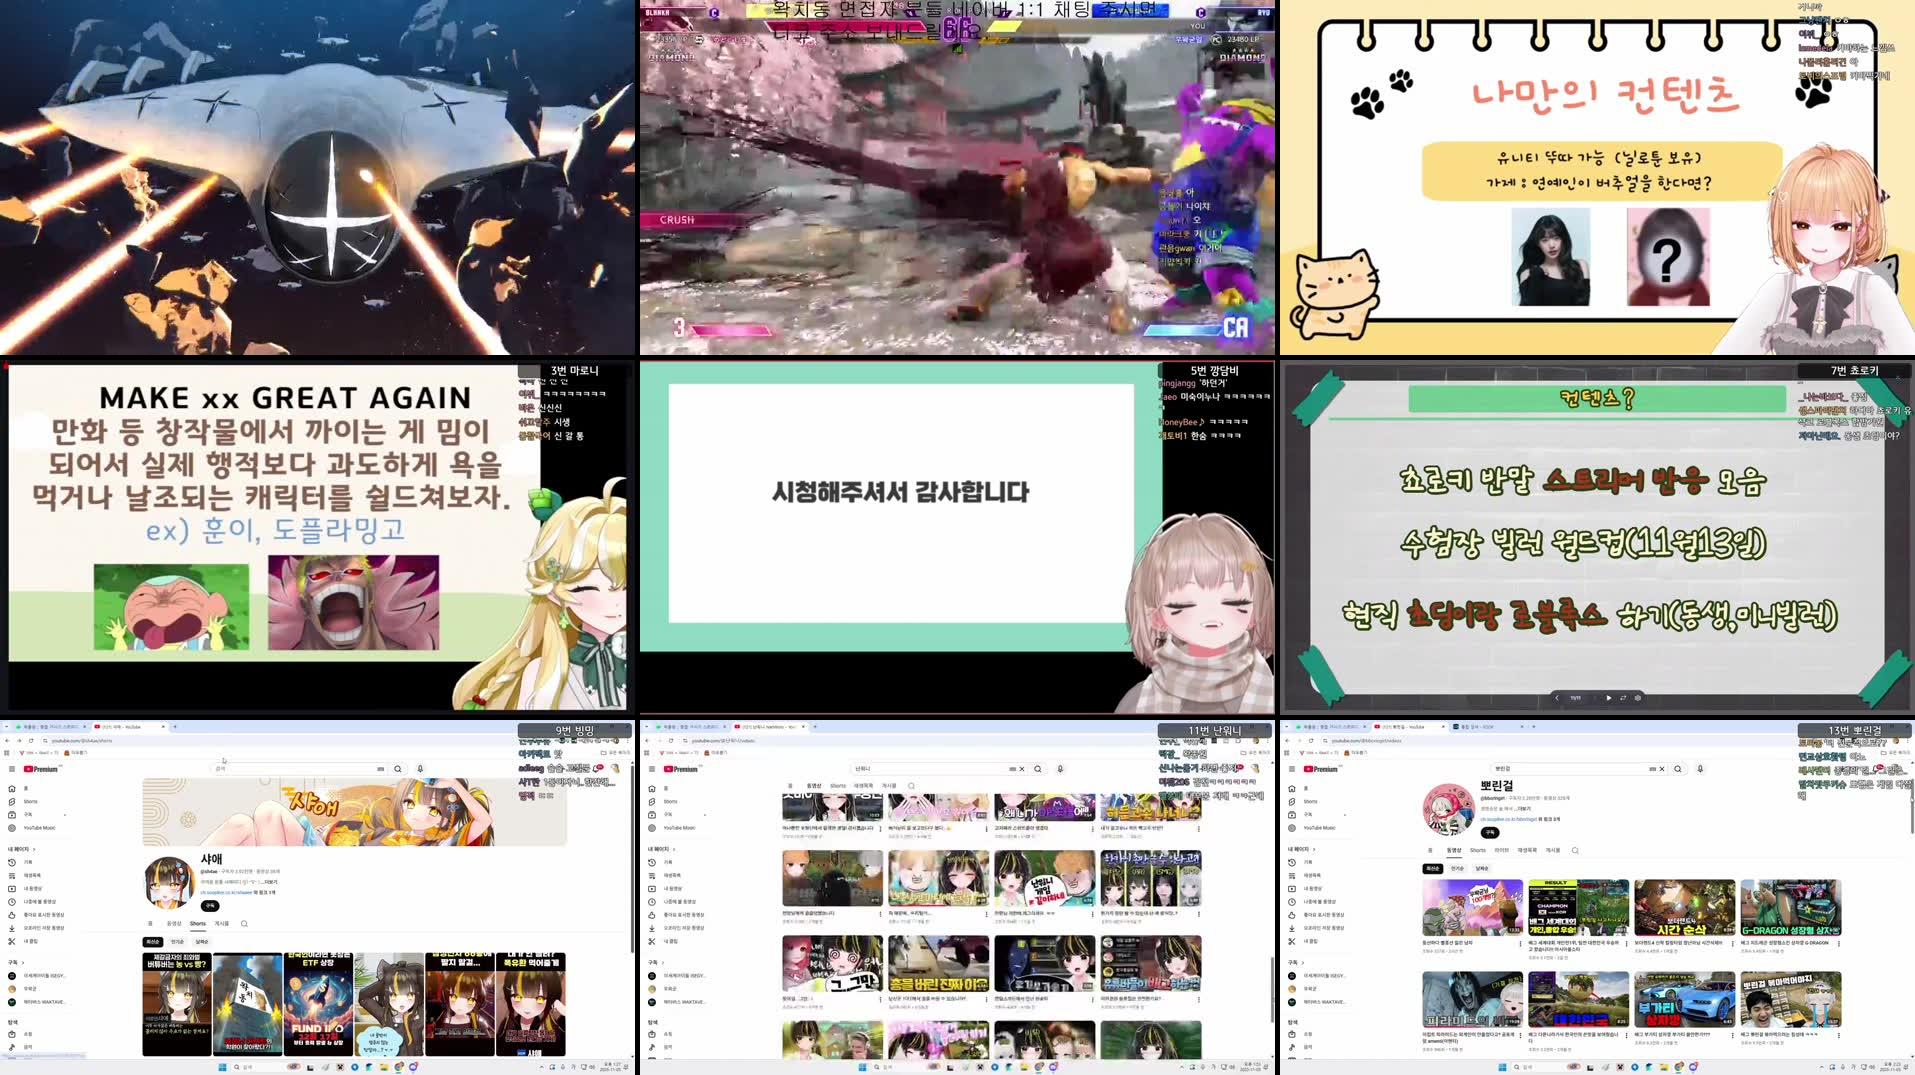Click the search magnifier icon
This screenshot has height=1075, width=1915.
(x=397, y=769)
